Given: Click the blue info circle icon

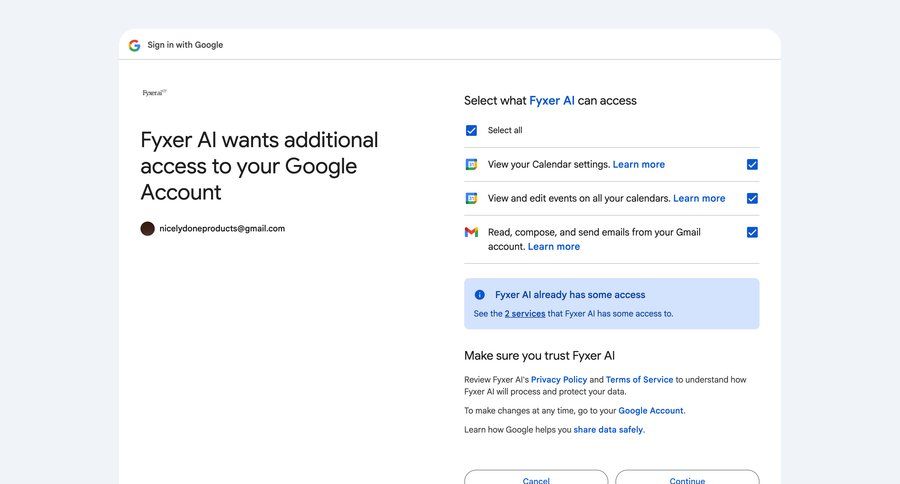Looking at the screenshot, I should 480,295.
